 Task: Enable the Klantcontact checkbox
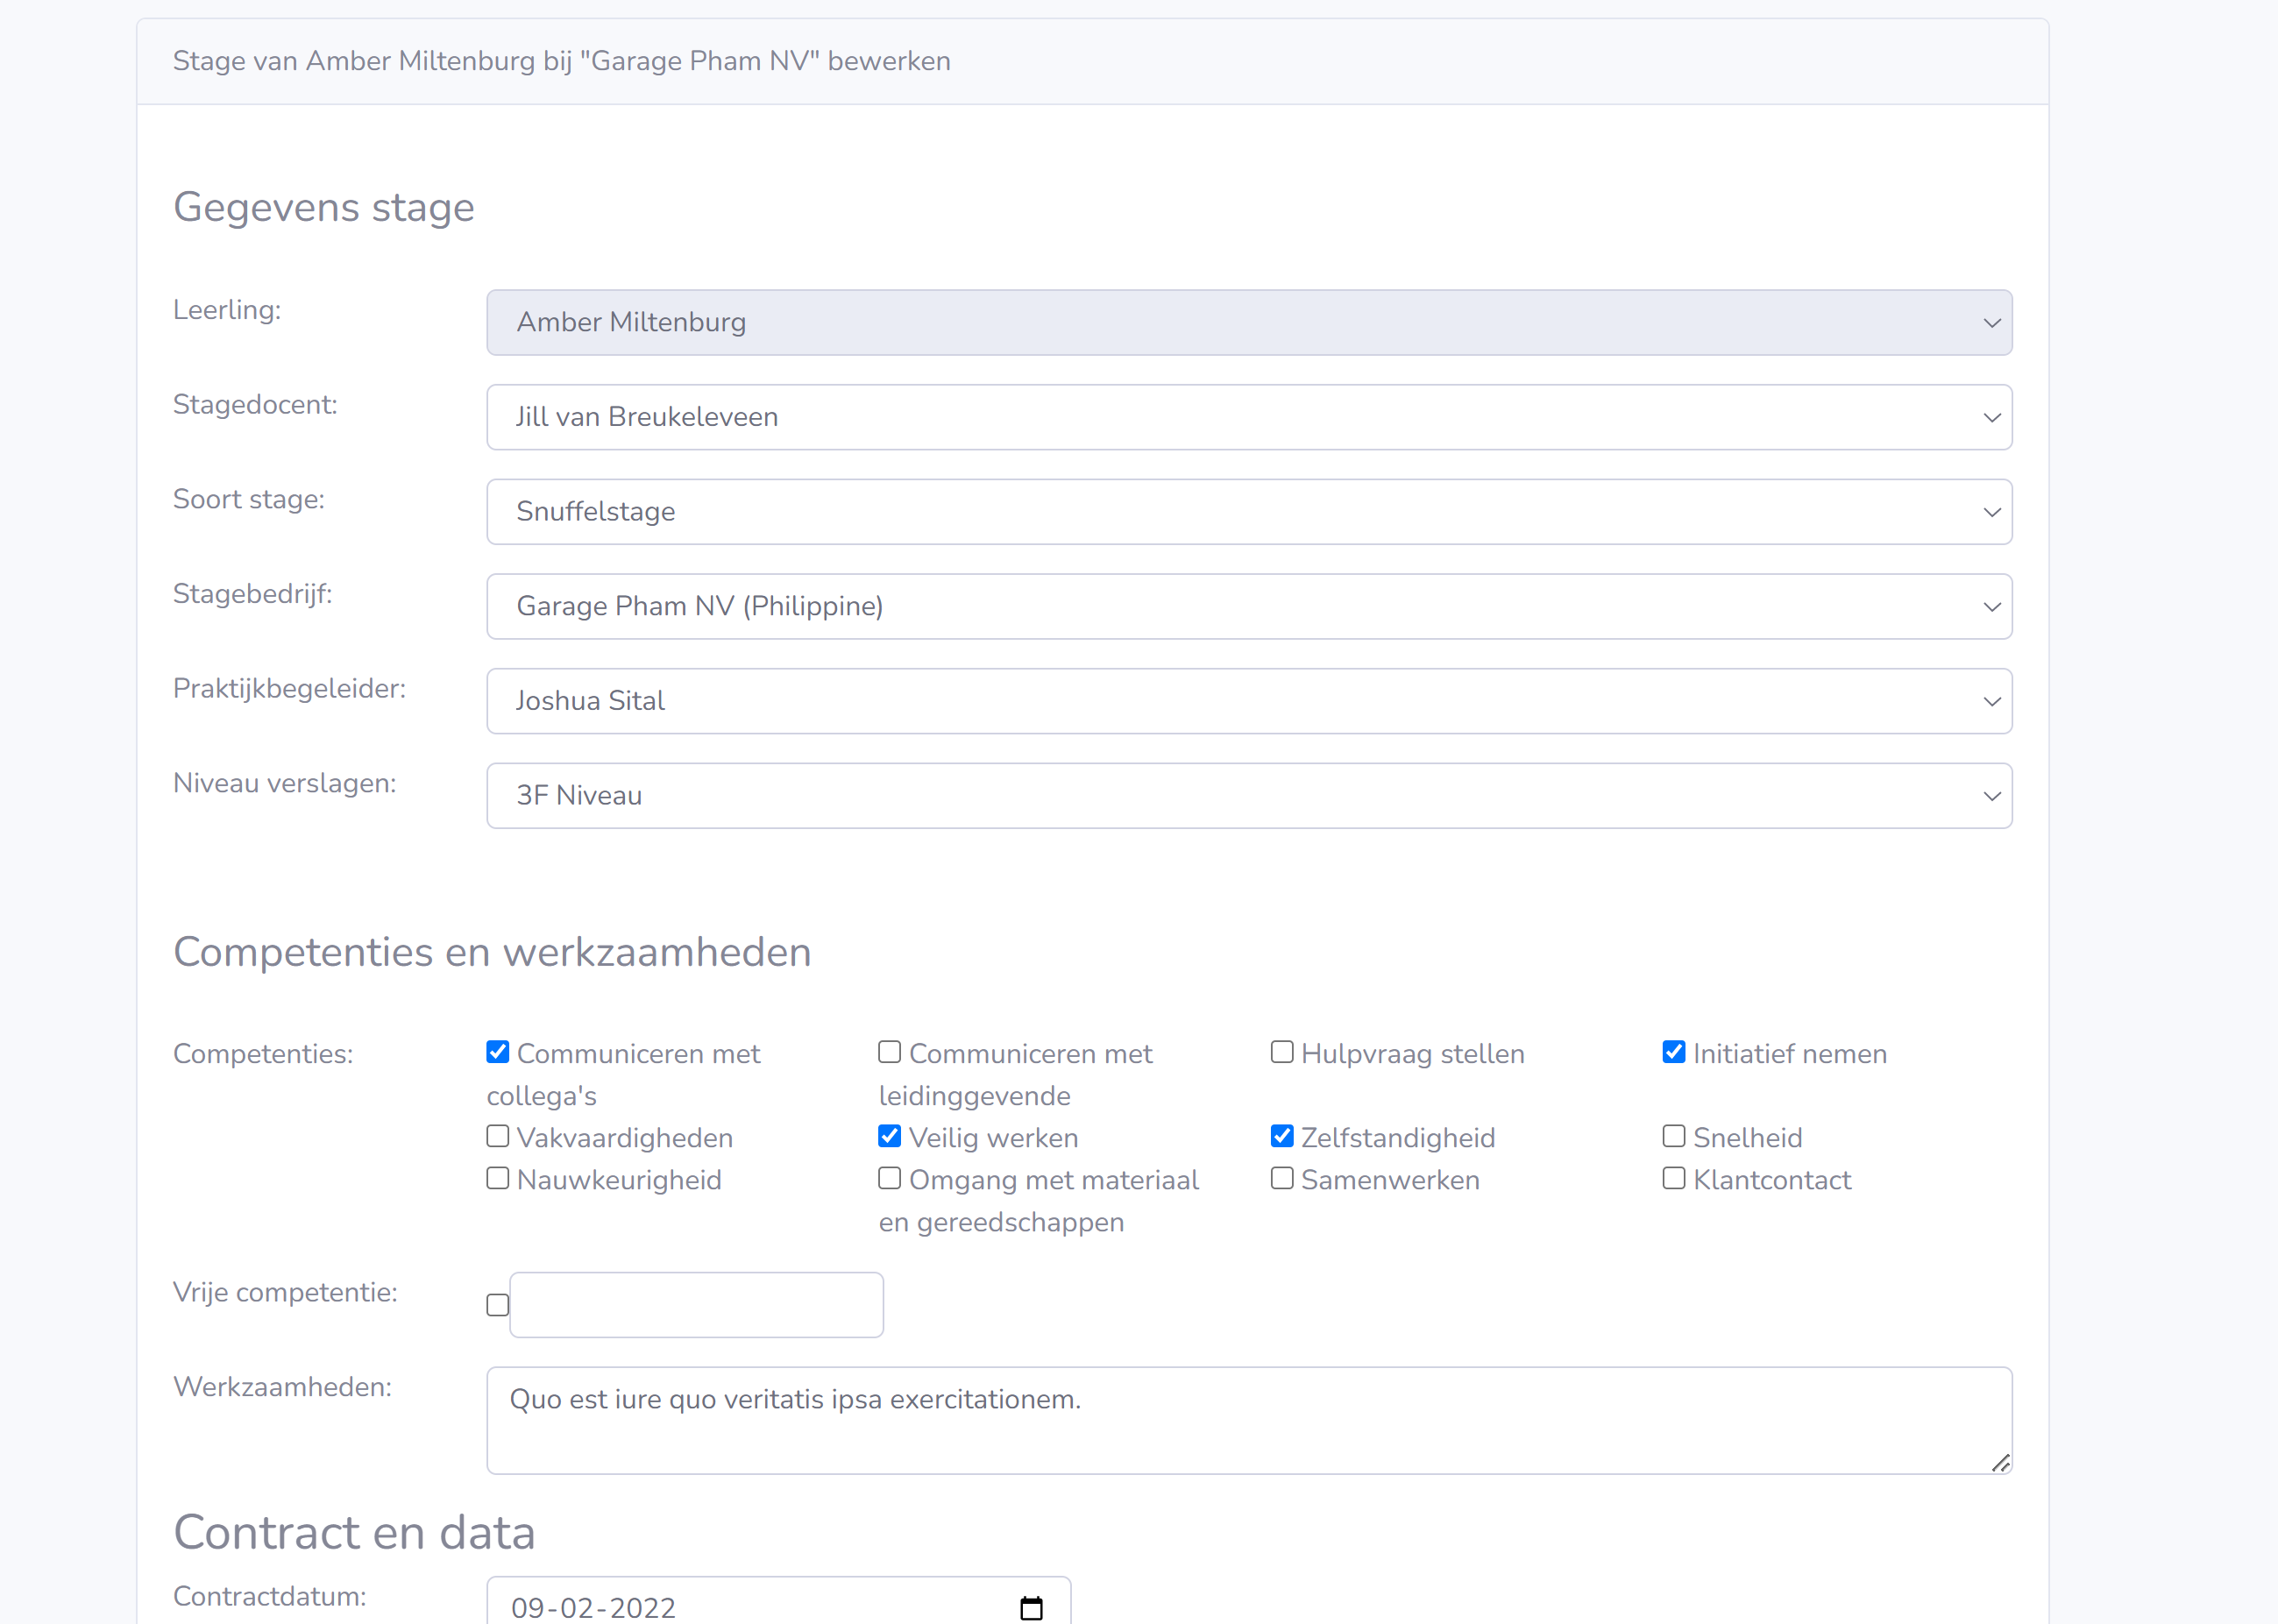(1674, 1178)
